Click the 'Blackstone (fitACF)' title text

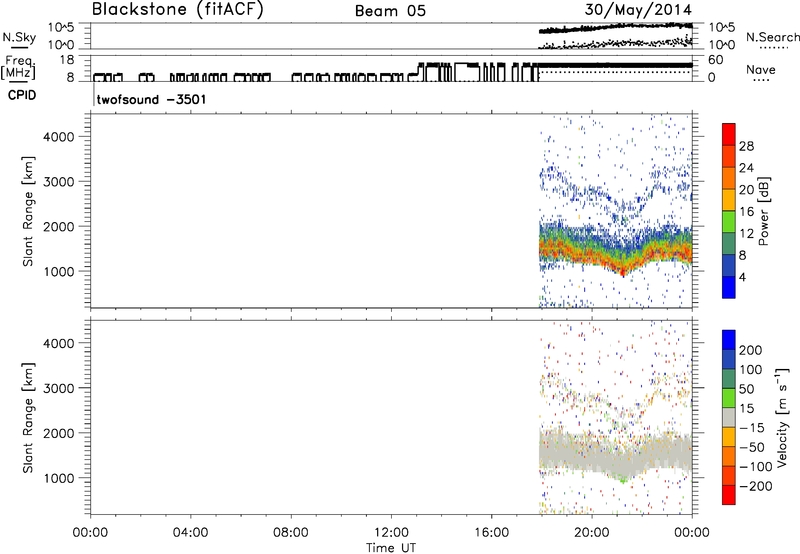[x=177, y=9]
